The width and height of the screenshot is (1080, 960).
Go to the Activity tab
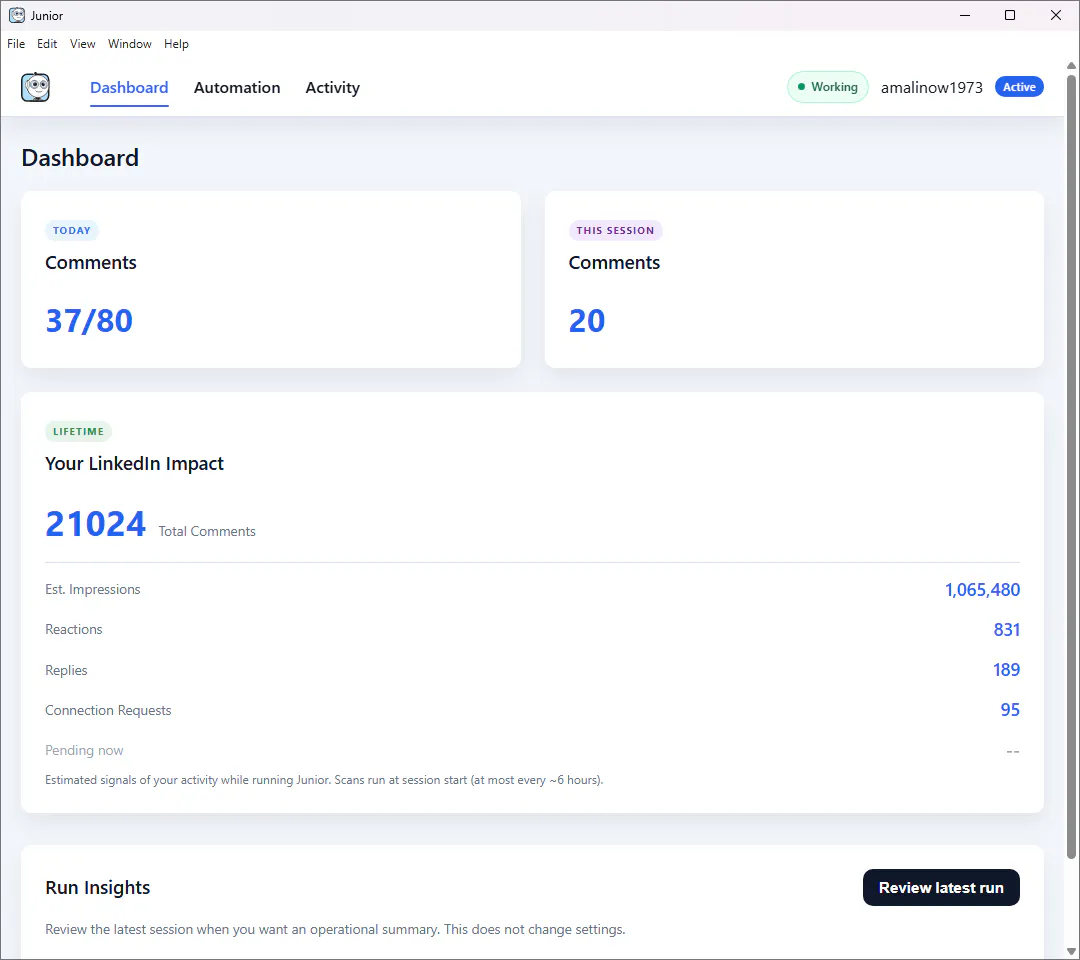point(333,87)
